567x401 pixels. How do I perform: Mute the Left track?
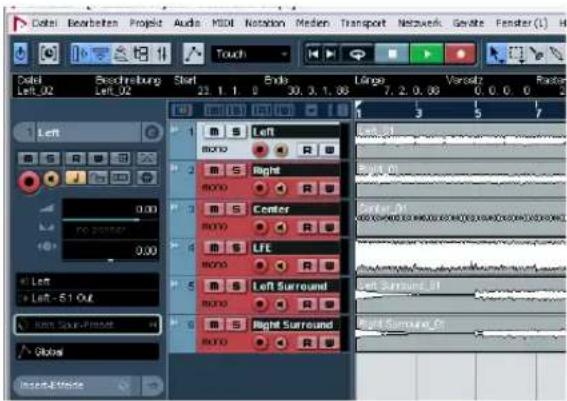214,132
